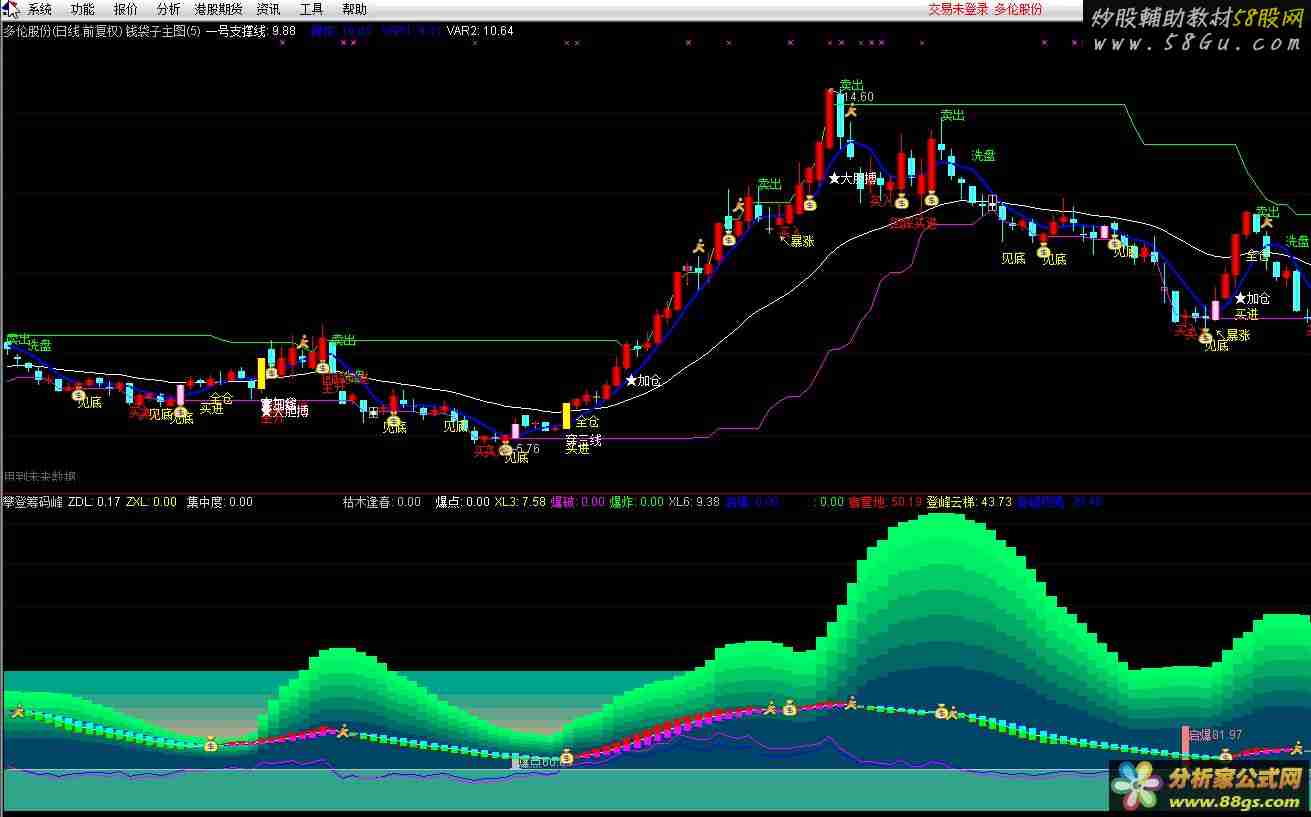Click the red 多伦股份 stock name in title bar
The width and height of the screenshot is (1311, 817).
coord(1018,9)
